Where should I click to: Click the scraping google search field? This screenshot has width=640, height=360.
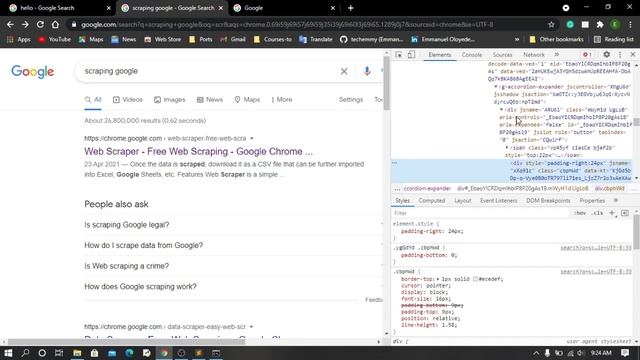click(x=208, y=71)
